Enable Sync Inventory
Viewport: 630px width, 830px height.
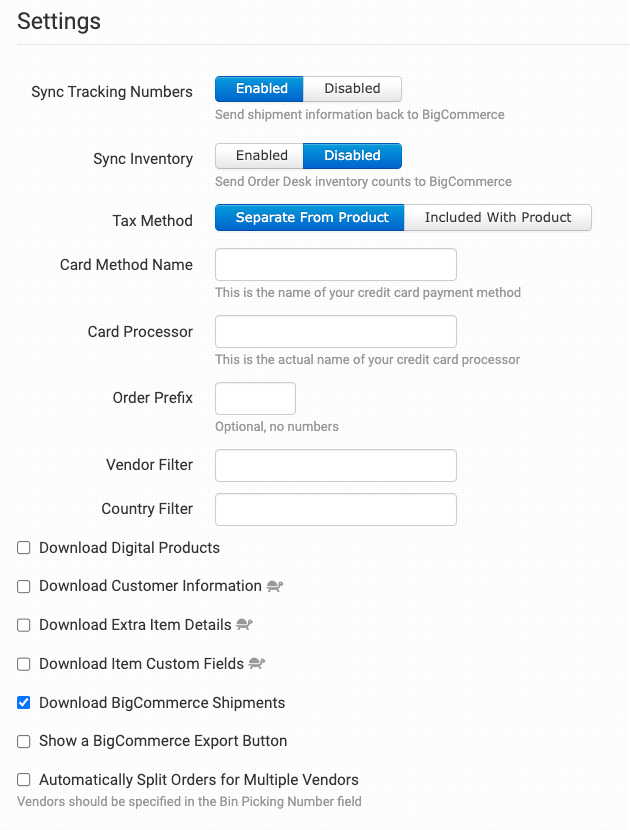[260, 156]
